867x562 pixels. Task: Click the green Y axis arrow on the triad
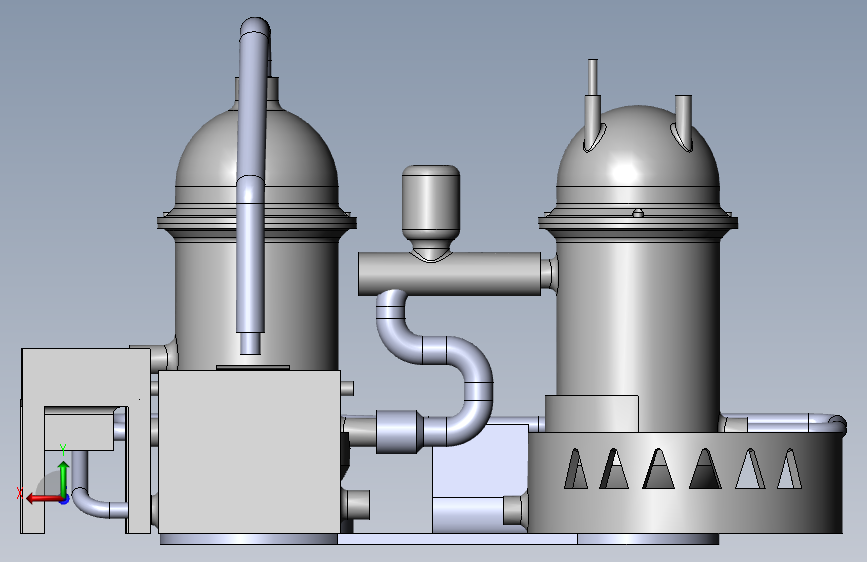click(x=64, y=476)
